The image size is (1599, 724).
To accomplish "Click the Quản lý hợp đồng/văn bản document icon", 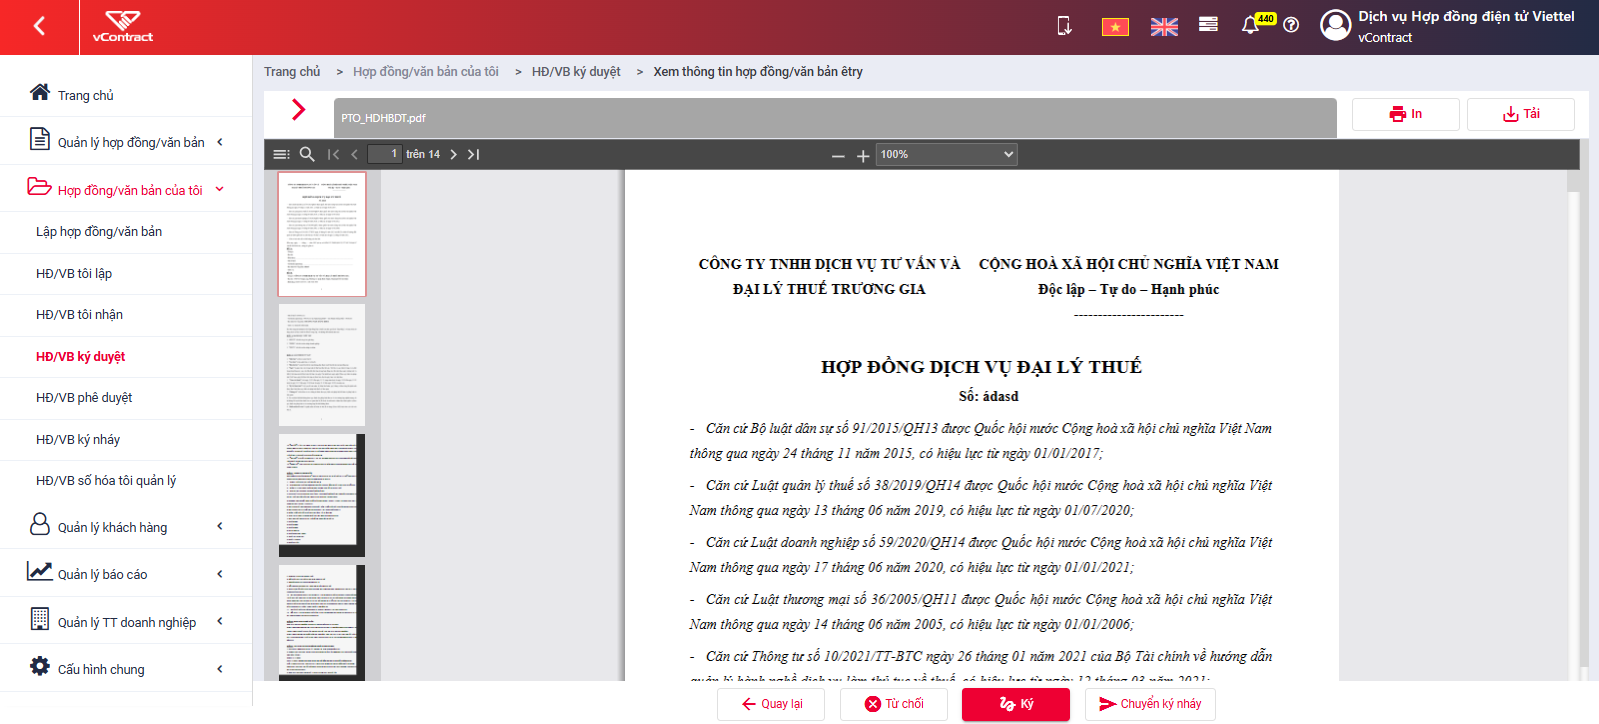I will click(40, 139).
